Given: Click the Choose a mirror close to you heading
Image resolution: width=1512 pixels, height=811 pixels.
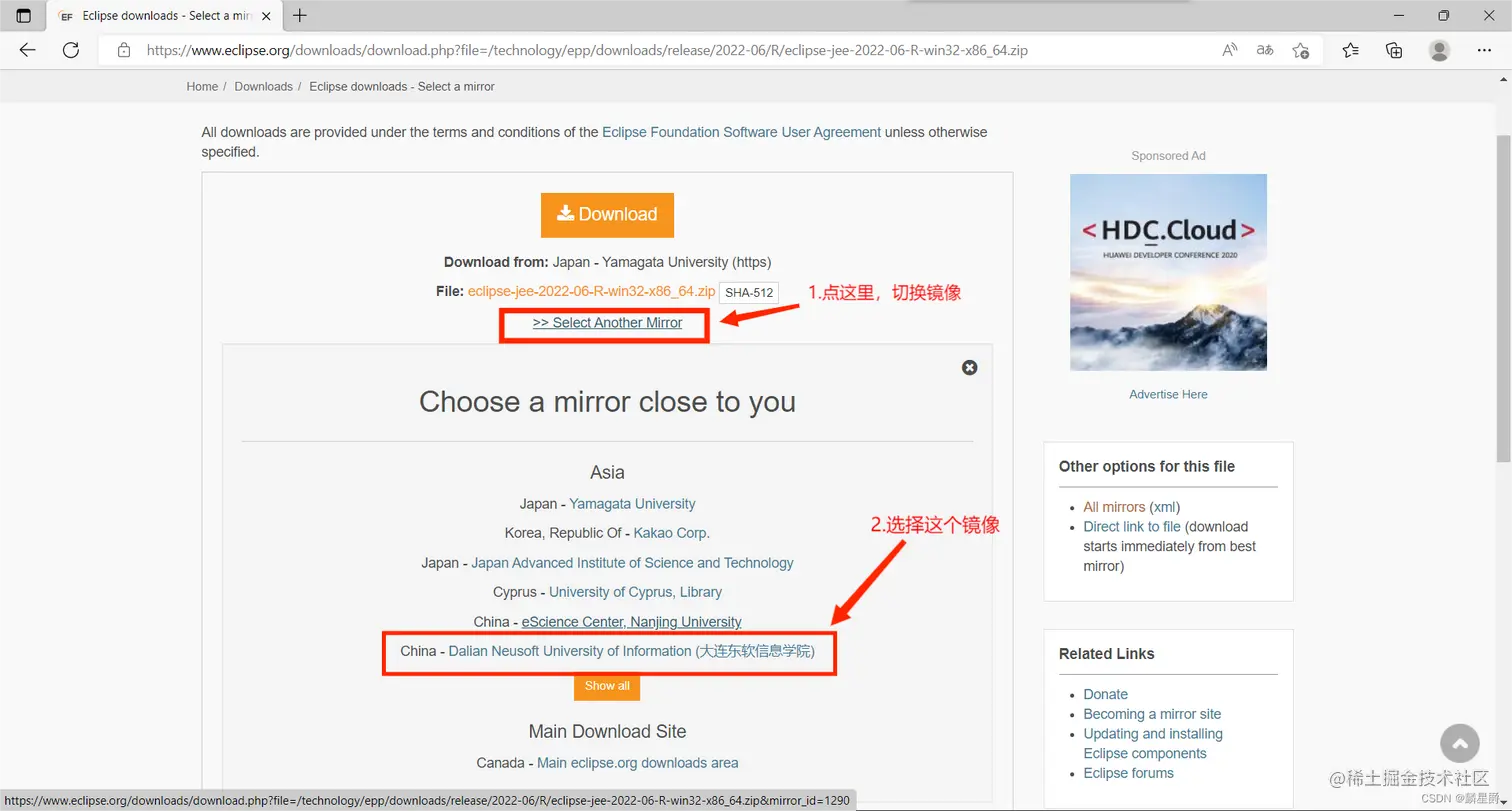Looking at the screenshot, I should coord(607,402).
